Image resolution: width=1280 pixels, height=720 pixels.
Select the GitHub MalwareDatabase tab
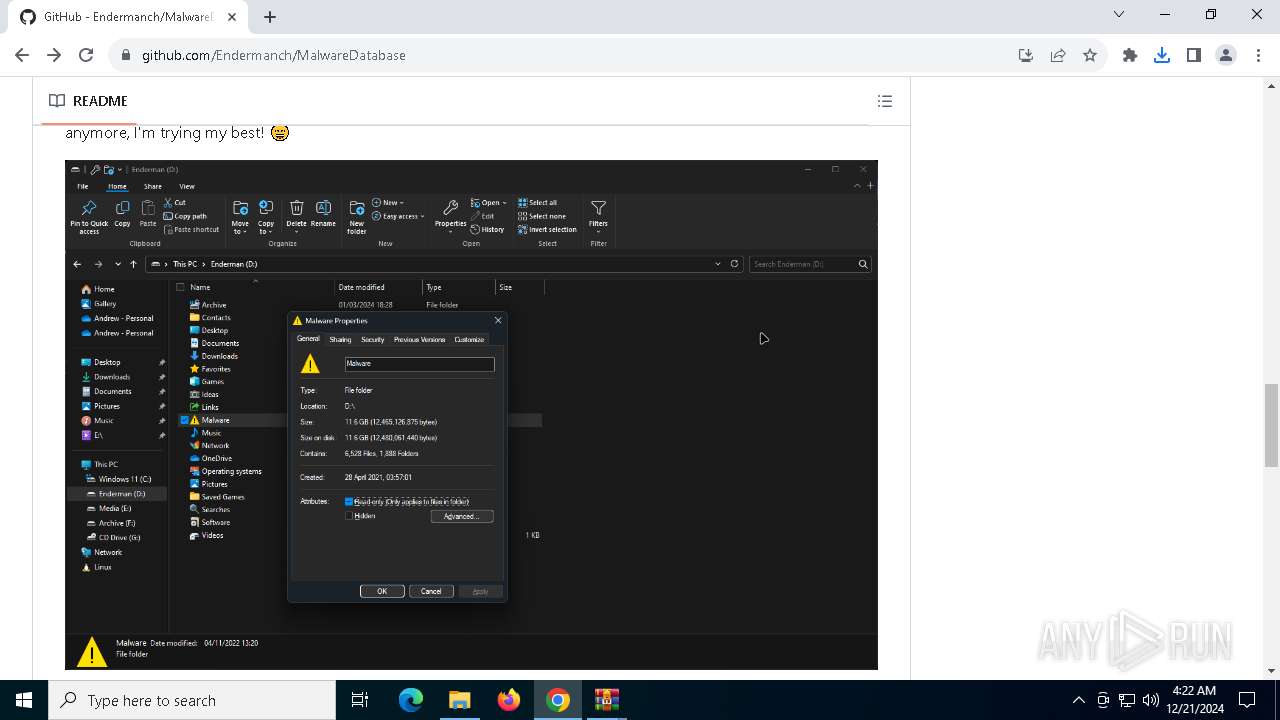pyautogui.click(x=128, y=17)
